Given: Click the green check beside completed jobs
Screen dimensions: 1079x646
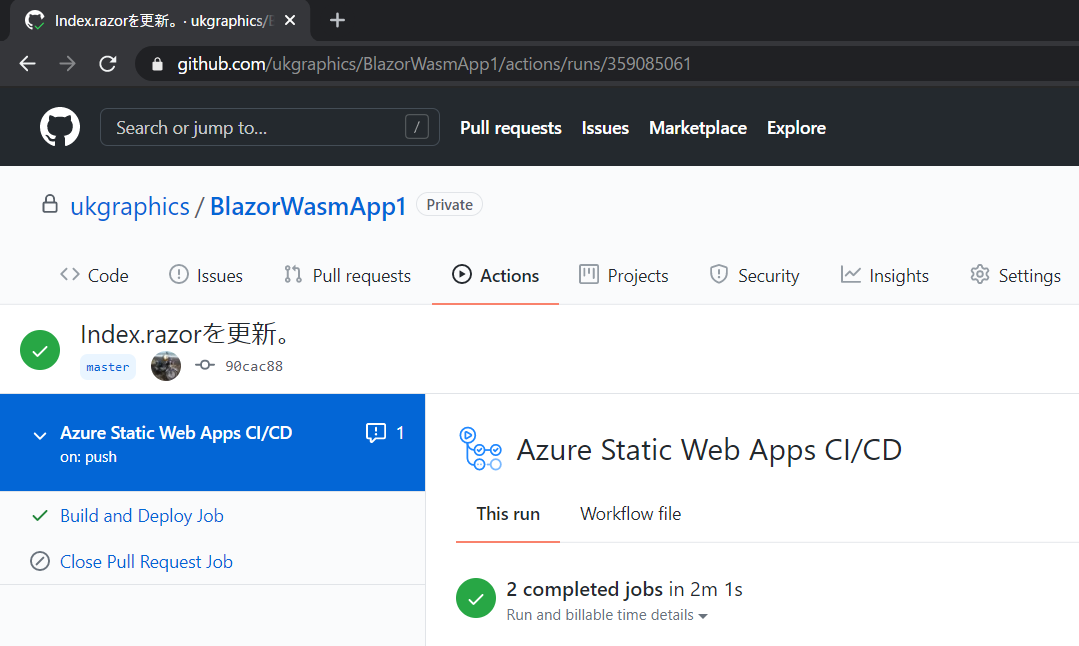Looking at the screenshot, I should tap(476, 598).
